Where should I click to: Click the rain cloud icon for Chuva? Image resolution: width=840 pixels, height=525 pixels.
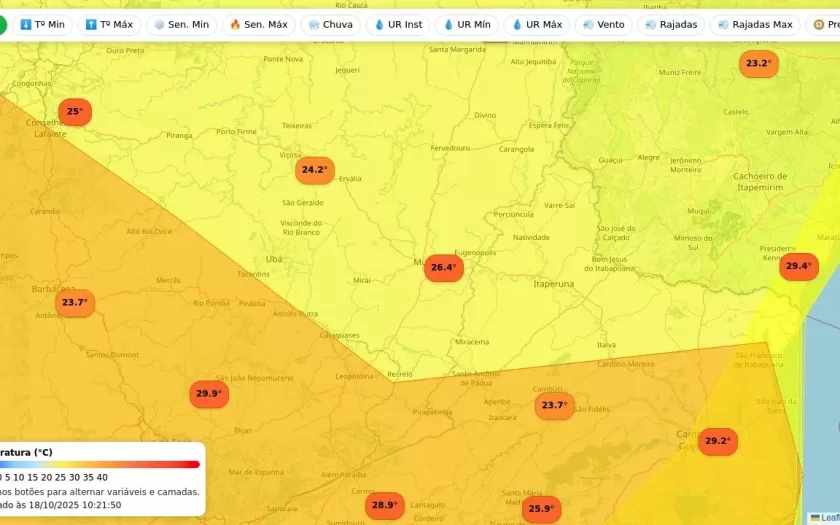pos(315,24)
